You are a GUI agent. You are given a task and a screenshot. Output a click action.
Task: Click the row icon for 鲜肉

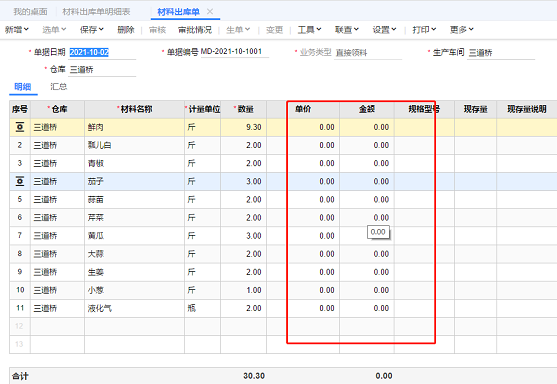20,127
